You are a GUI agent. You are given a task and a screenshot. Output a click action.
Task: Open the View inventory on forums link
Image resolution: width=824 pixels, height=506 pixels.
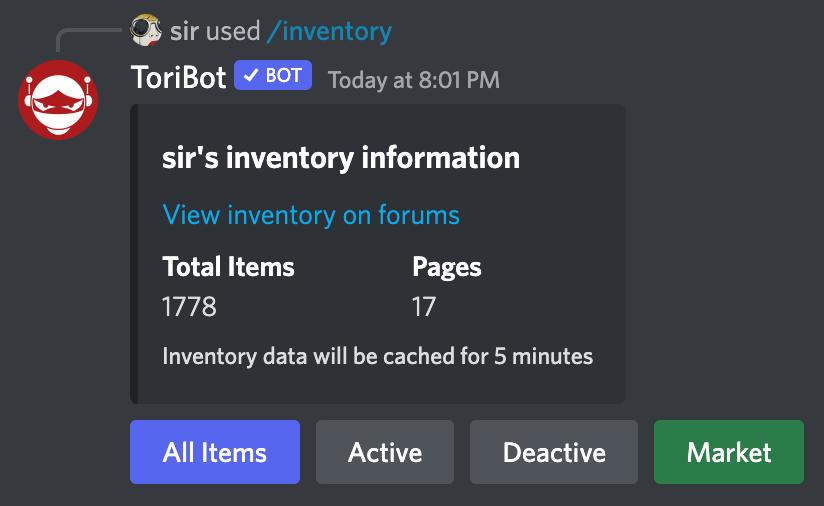311,214
